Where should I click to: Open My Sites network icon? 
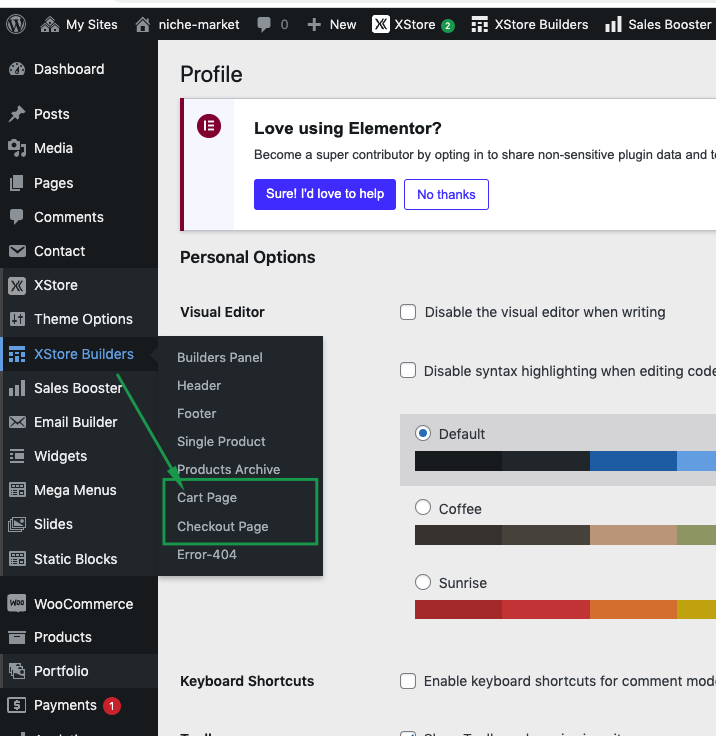[x=50, y=24]
